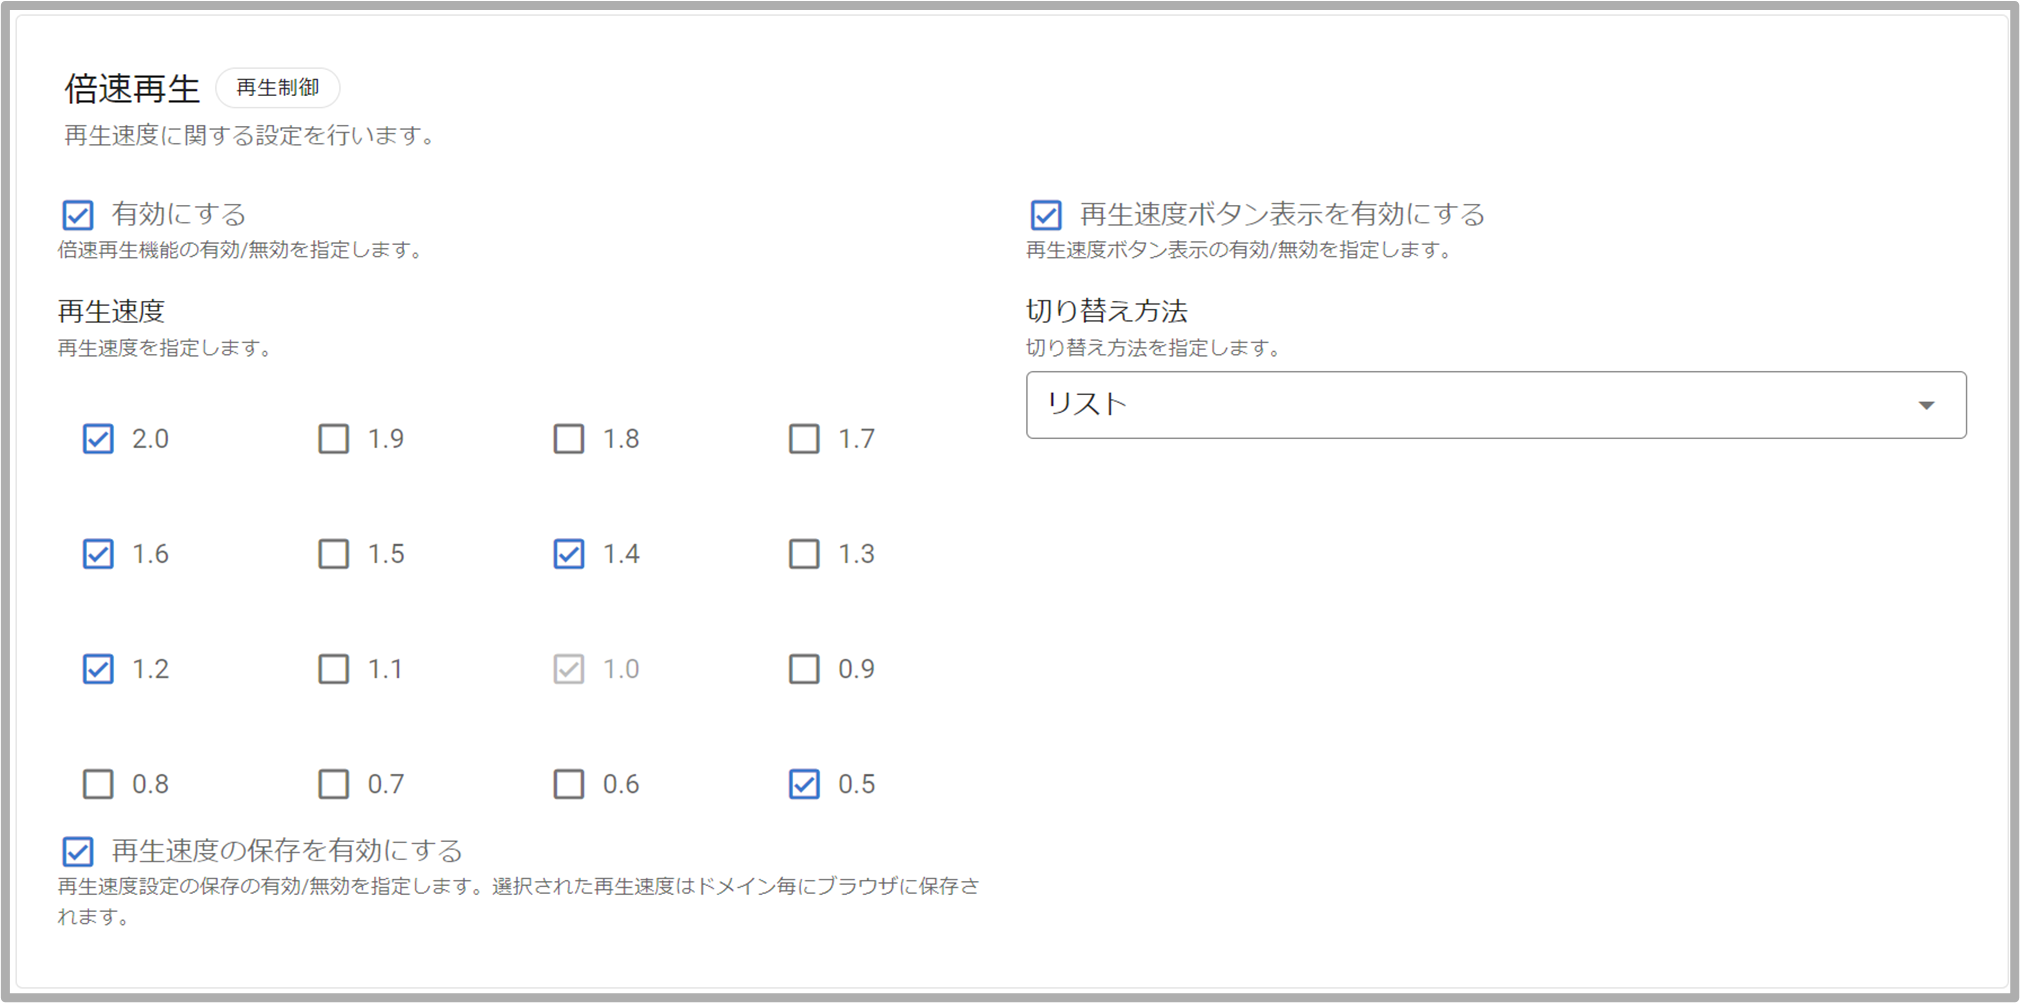The width and height of the screenshot is (2020, 1003).
Task: Uncheck the 0.5 playback speed
Action: (804, 784)
